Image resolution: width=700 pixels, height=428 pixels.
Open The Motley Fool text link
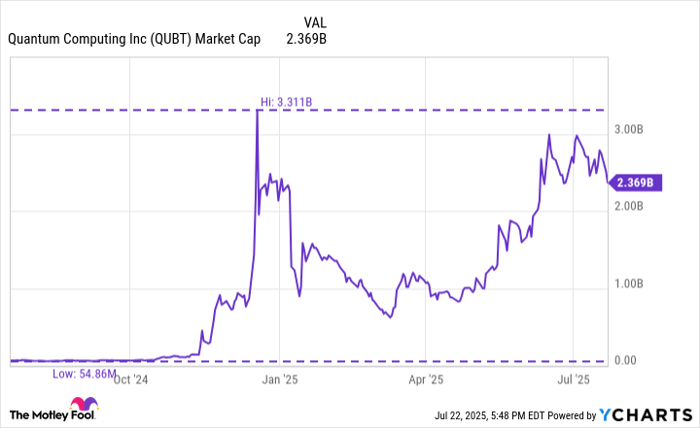coord(42,413)
